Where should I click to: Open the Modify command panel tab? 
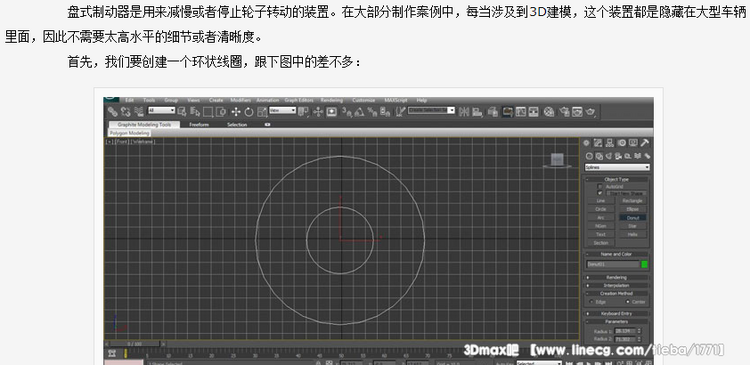[x=598, y=143]
